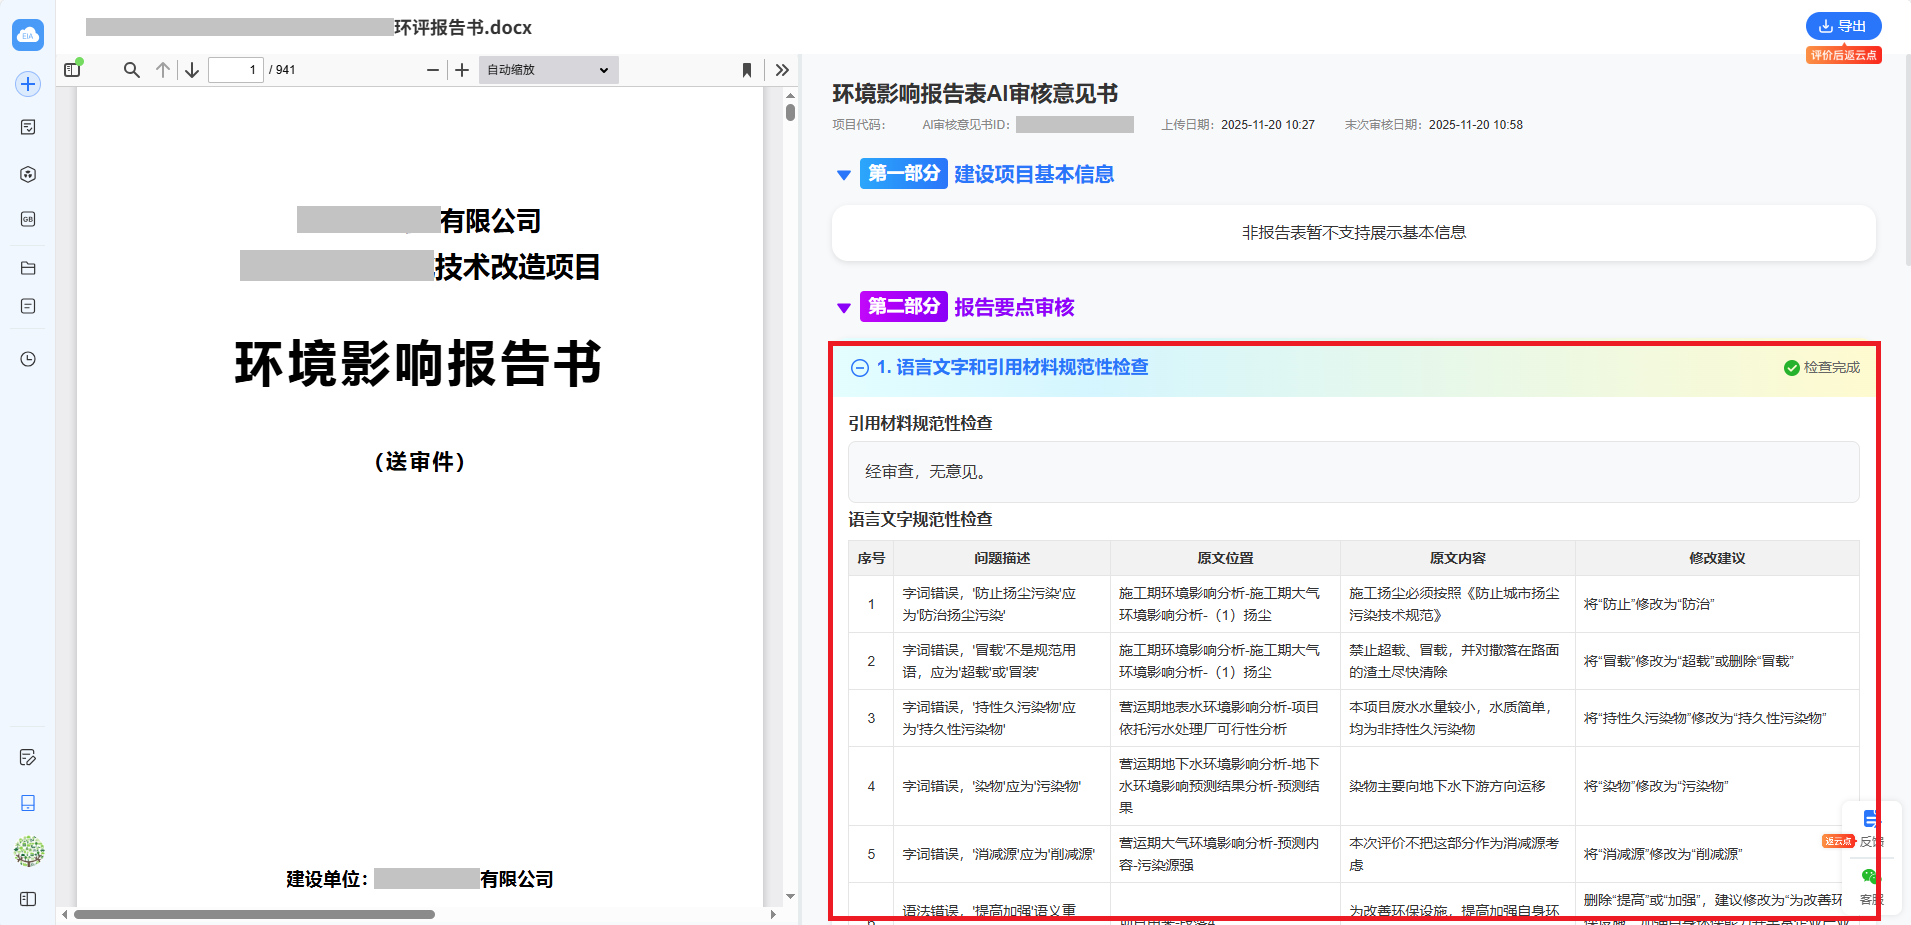1911x925 pixels.
Task: Open the double-chevron tools menu
Action: point(782,70)
